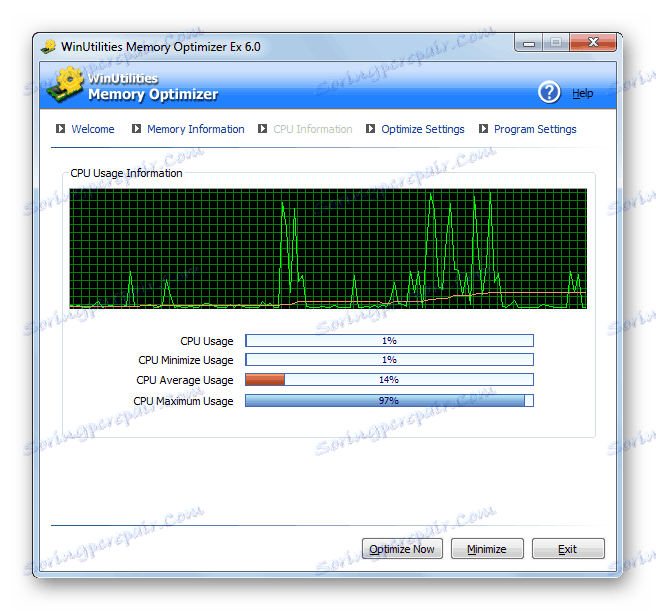Viewport: 656px width, 611px height.
Task: Click the arrow icon beside Optimize Settings
Action: (x=370, y=128)
